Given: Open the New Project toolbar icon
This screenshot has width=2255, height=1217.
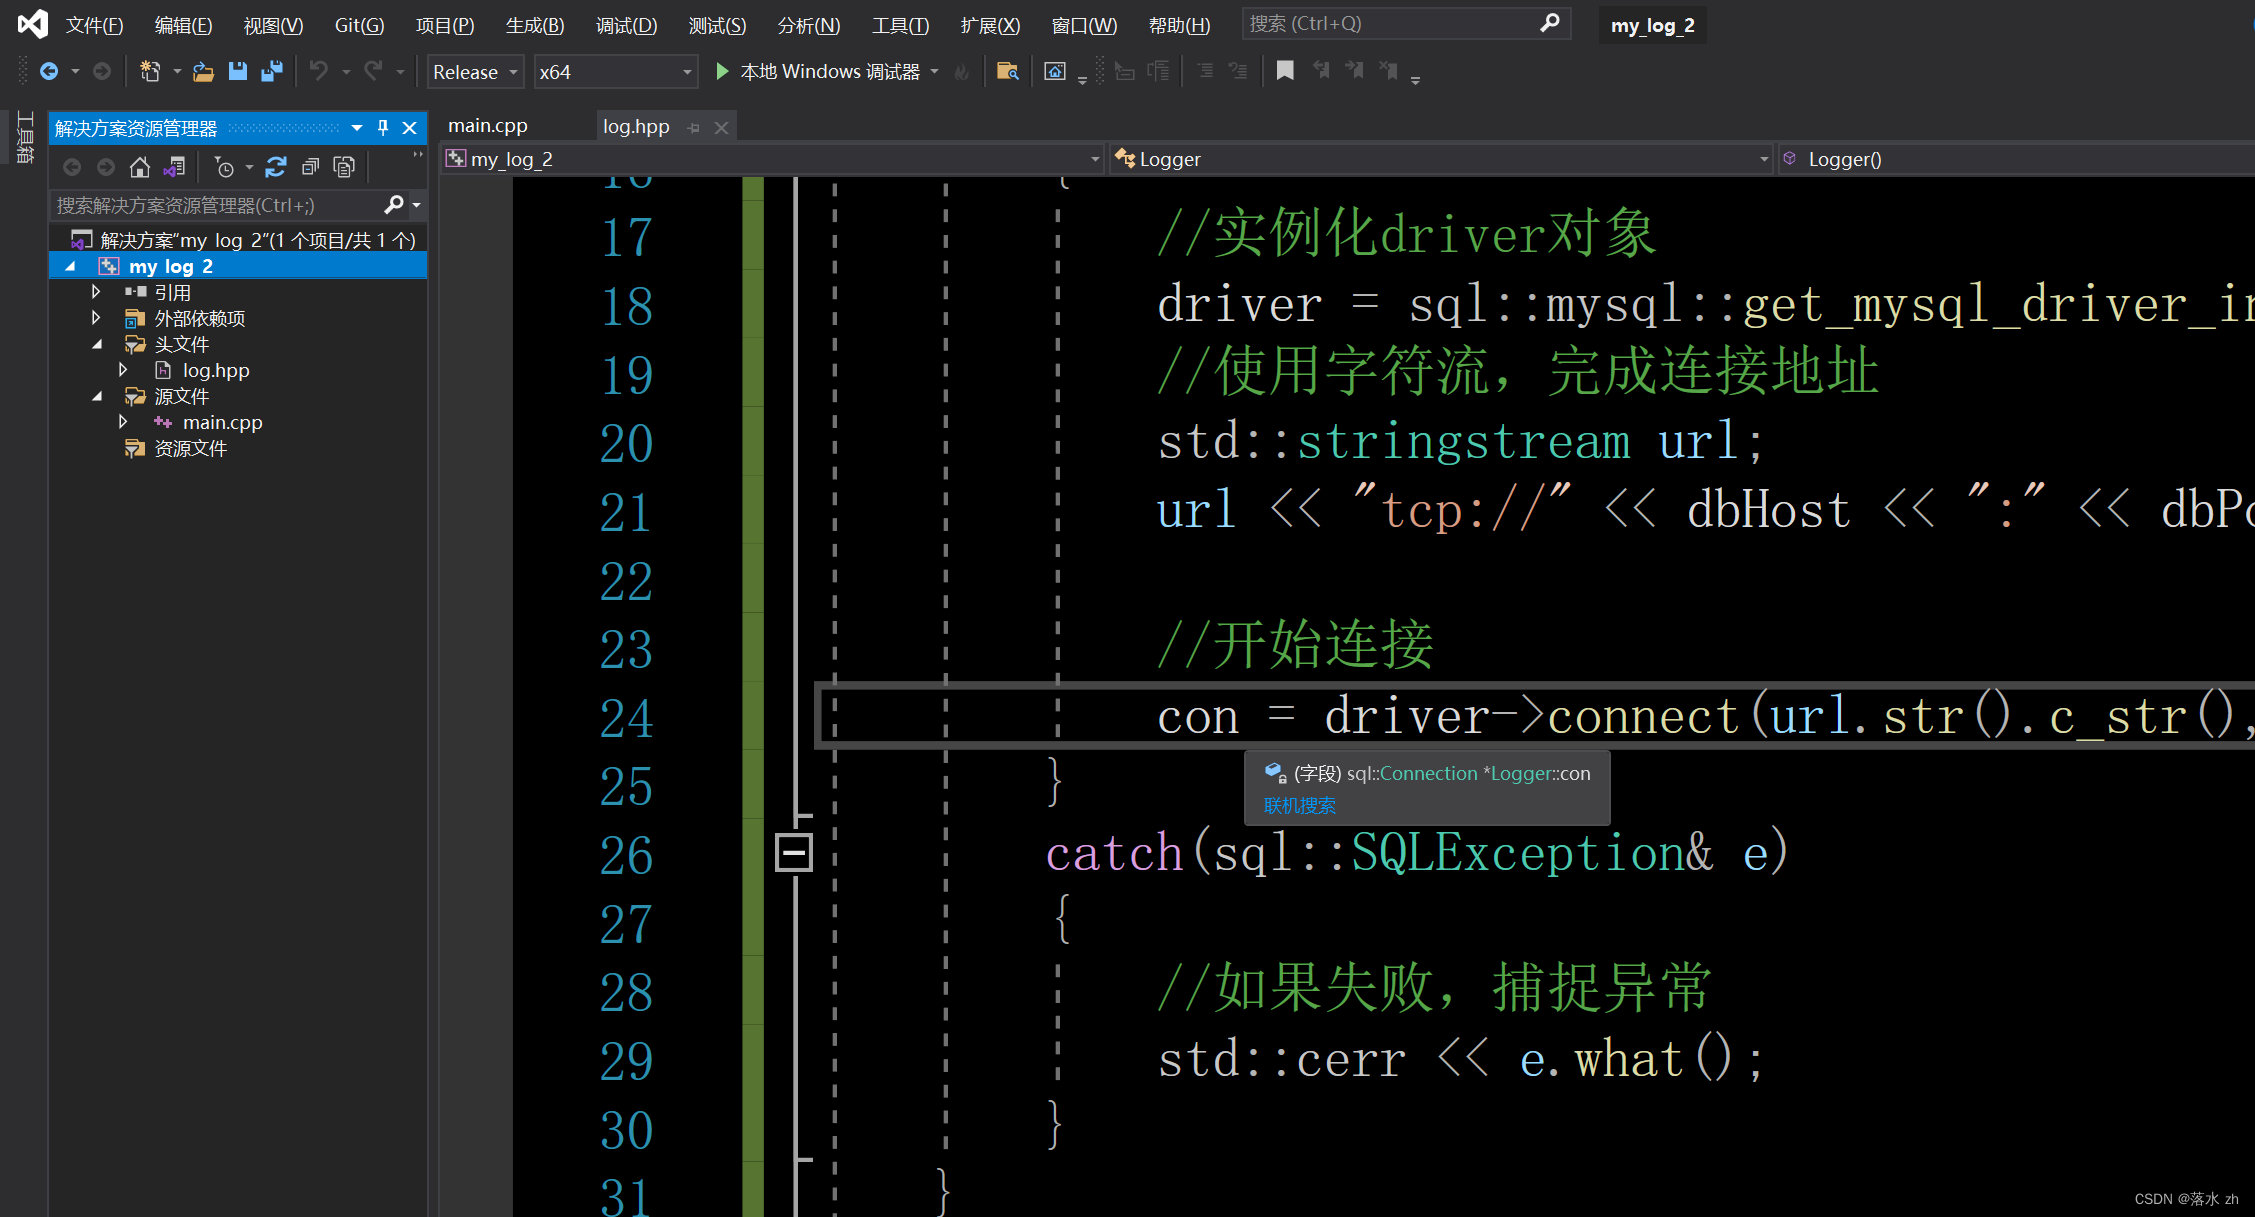Looking at the screenshot, I should click(x=149, y=70).
